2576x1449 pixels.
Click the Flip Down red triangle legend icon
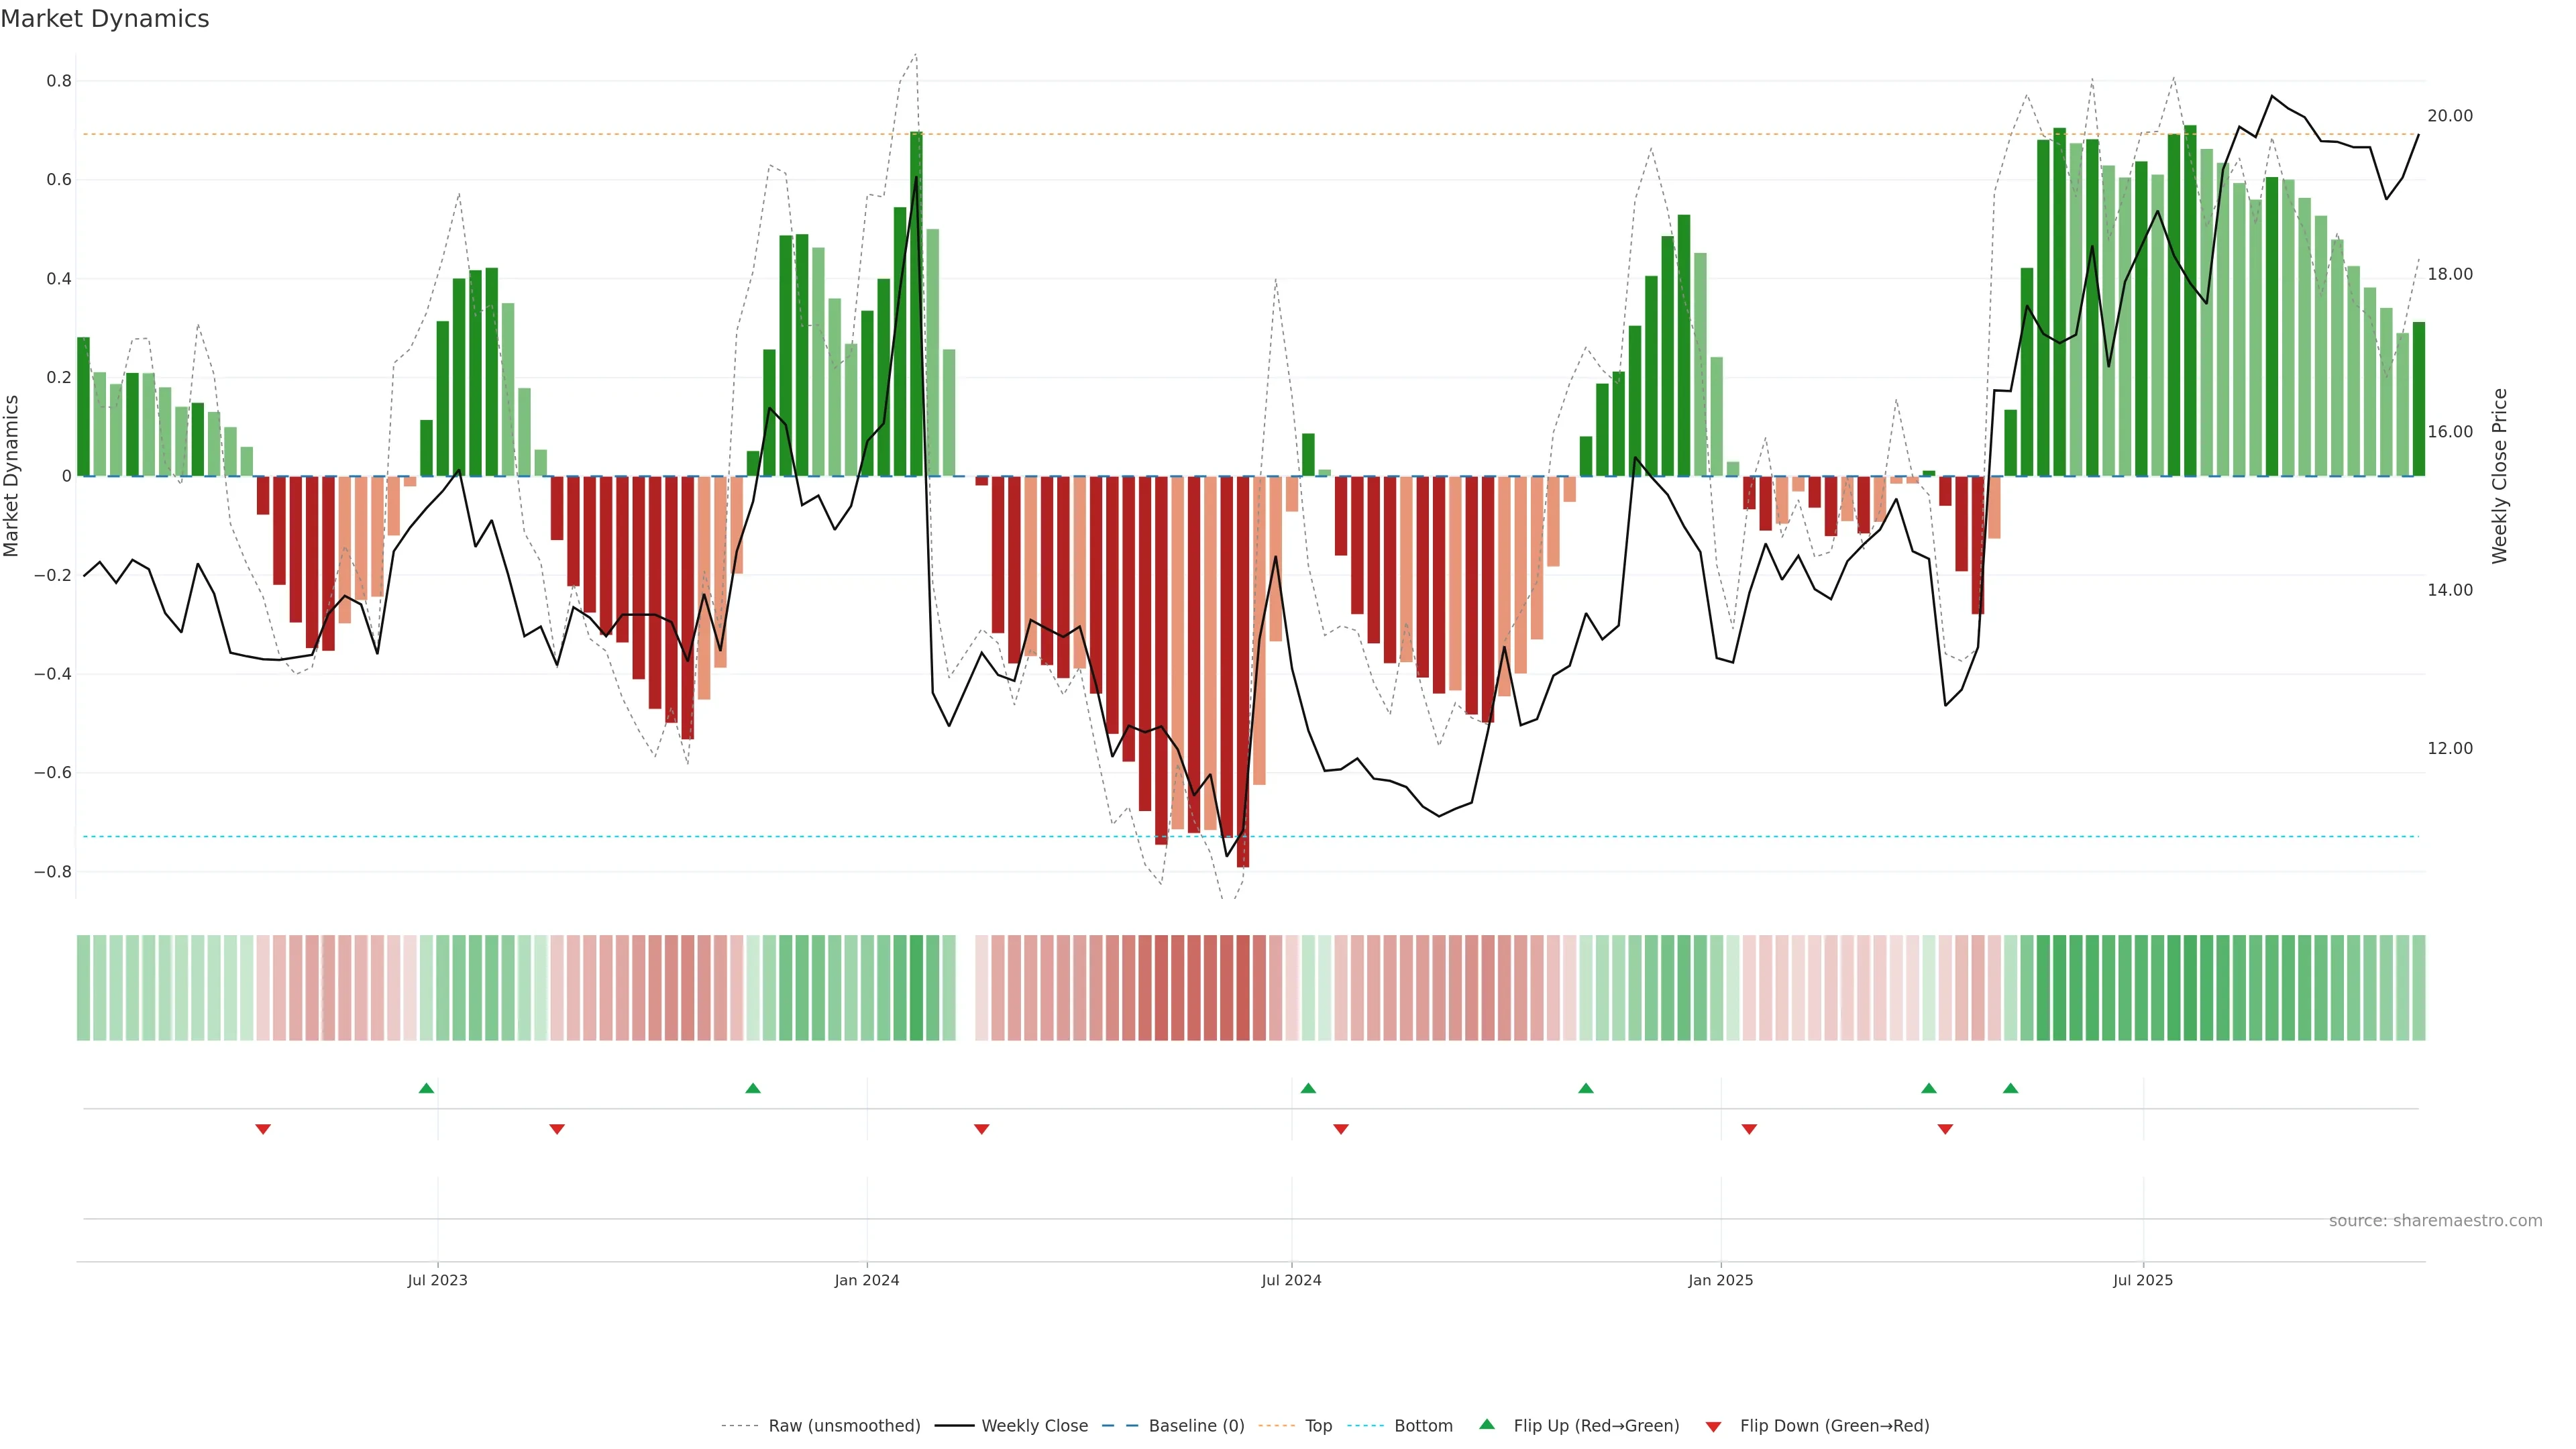pyautogui.click(x=1713, y=1426)
